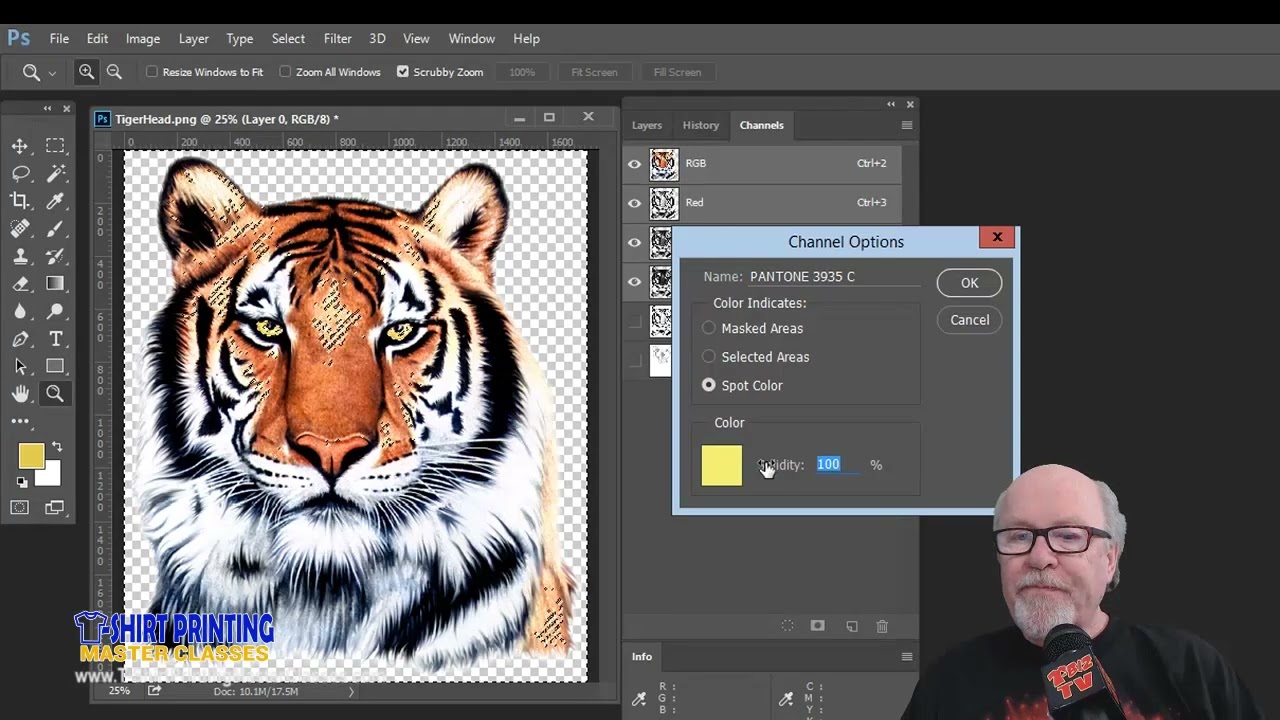Enable Resize Windows to Fit checkbox
The image size is (1280, 720).
pos(152,72)
